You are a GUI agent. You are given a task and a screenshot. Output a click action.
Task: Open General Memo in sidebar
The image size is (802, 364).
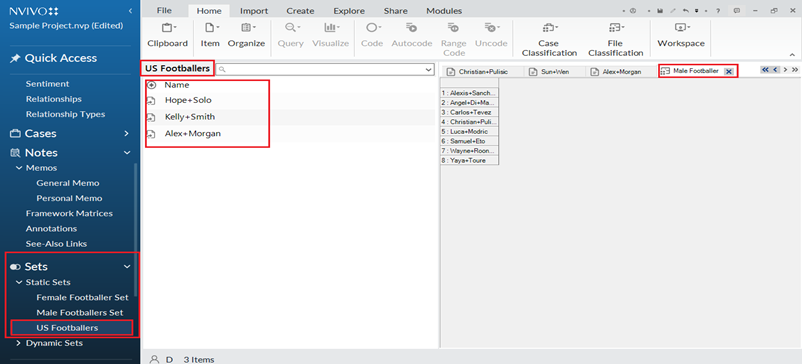point(68,183)
